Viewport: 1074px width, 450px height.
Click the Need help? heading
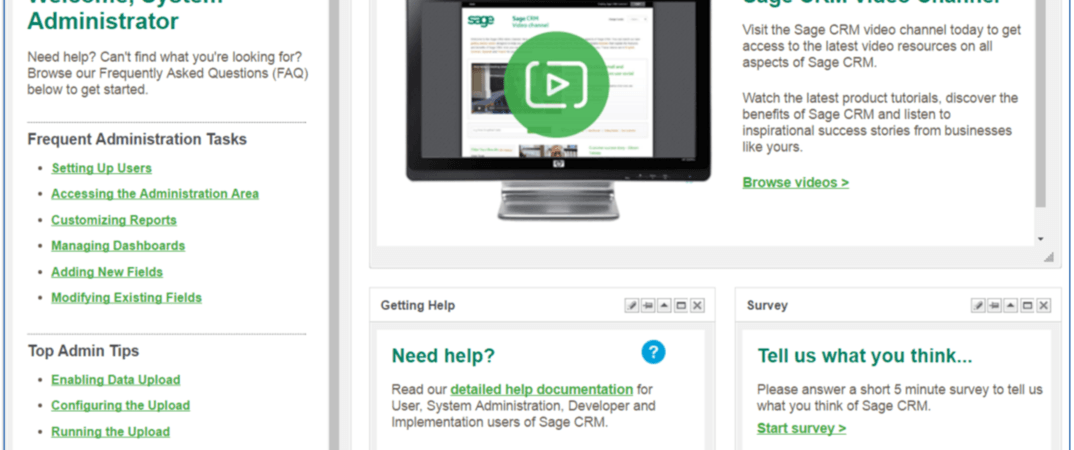[443, 356]
